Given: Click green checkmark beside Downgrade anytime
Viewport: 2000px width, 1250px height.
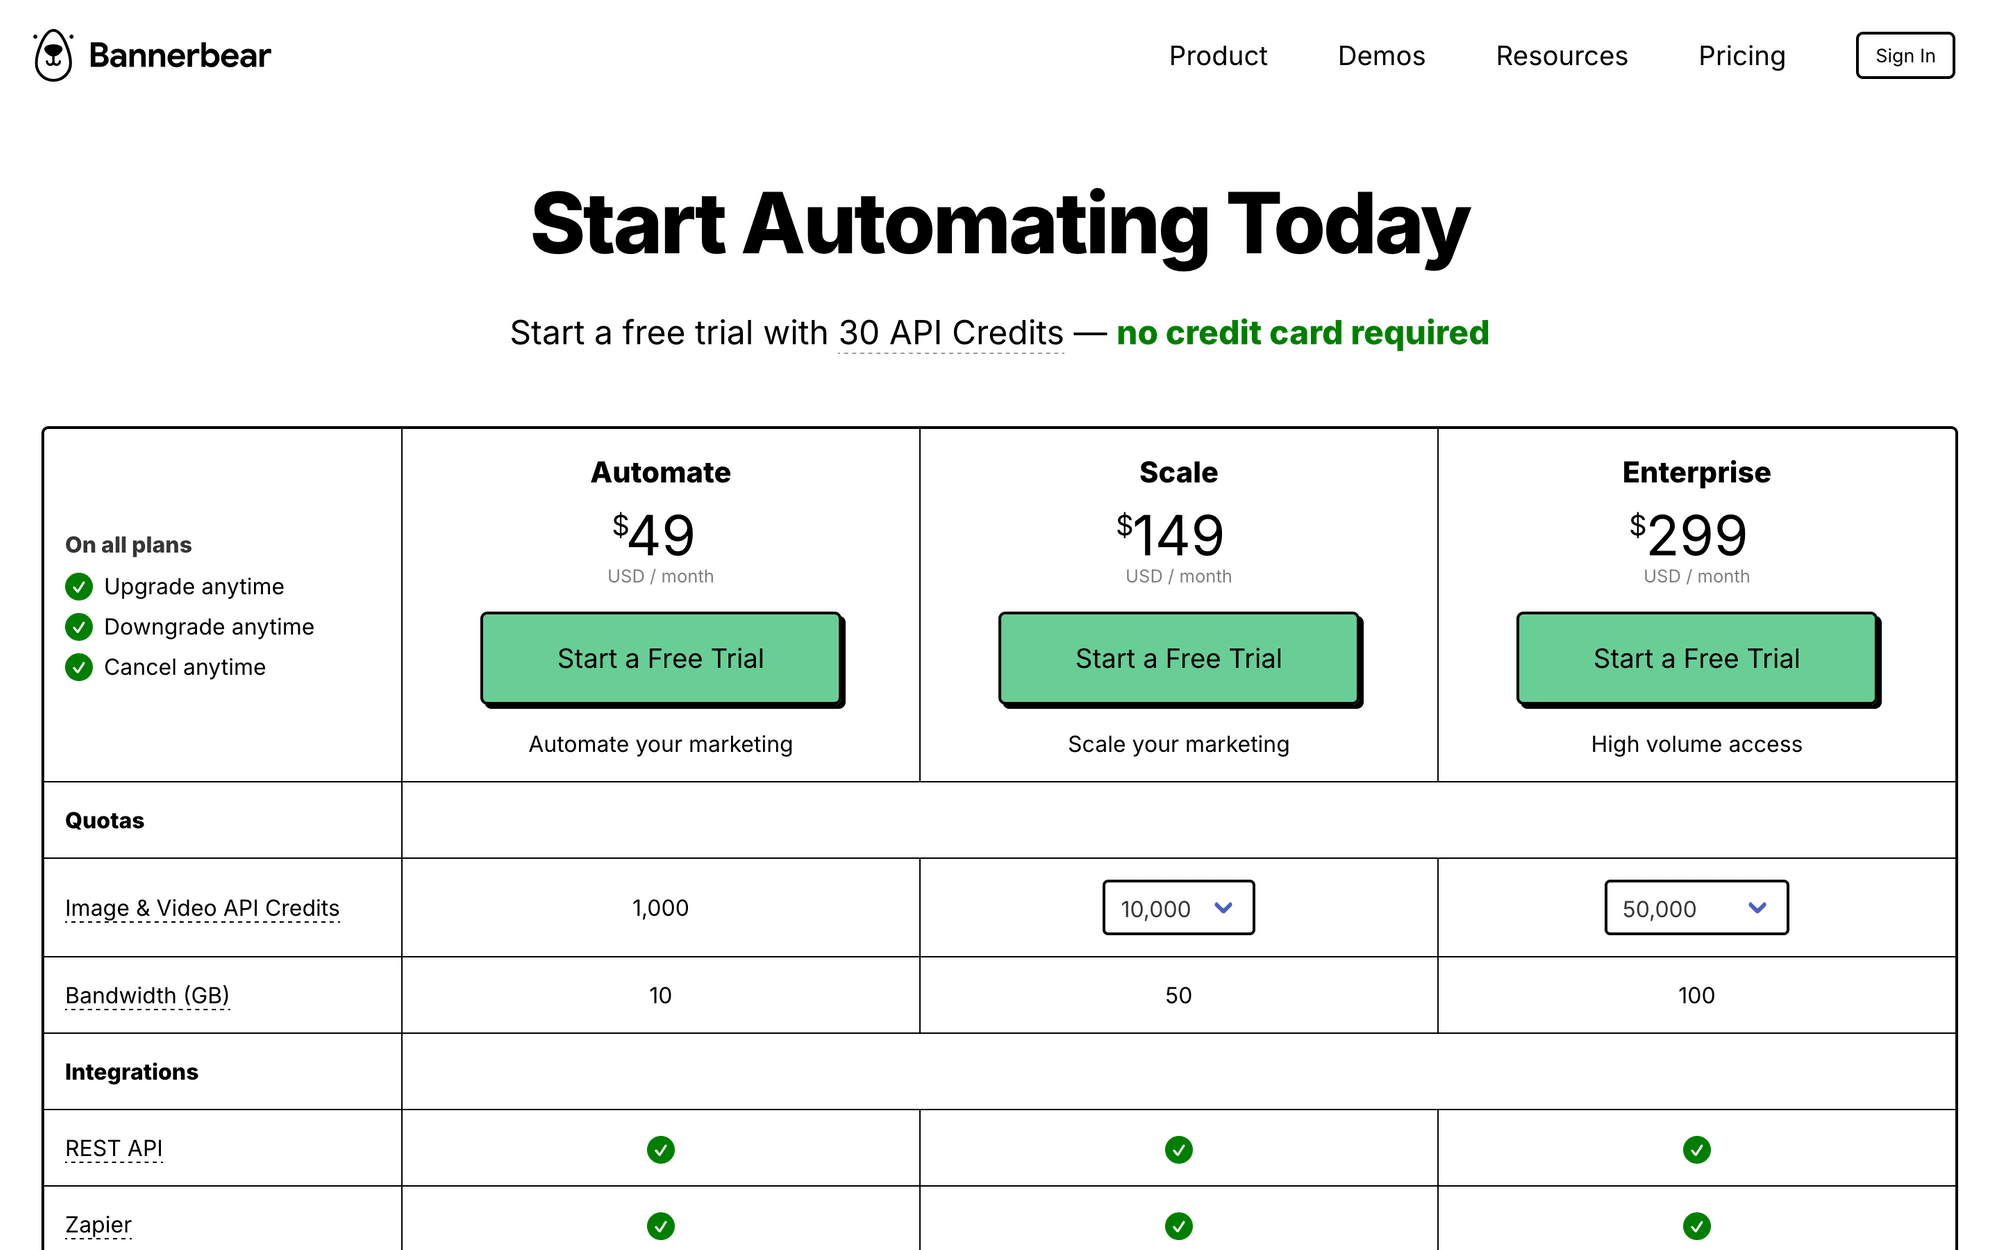Looking at the screenshot, I should pyautogui.click(x=79, y=627).
